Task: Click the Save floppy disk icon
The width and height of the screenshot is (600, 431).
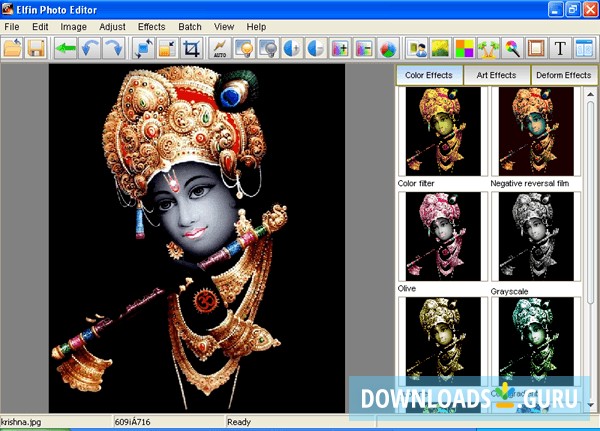Action: coord(36,48)
